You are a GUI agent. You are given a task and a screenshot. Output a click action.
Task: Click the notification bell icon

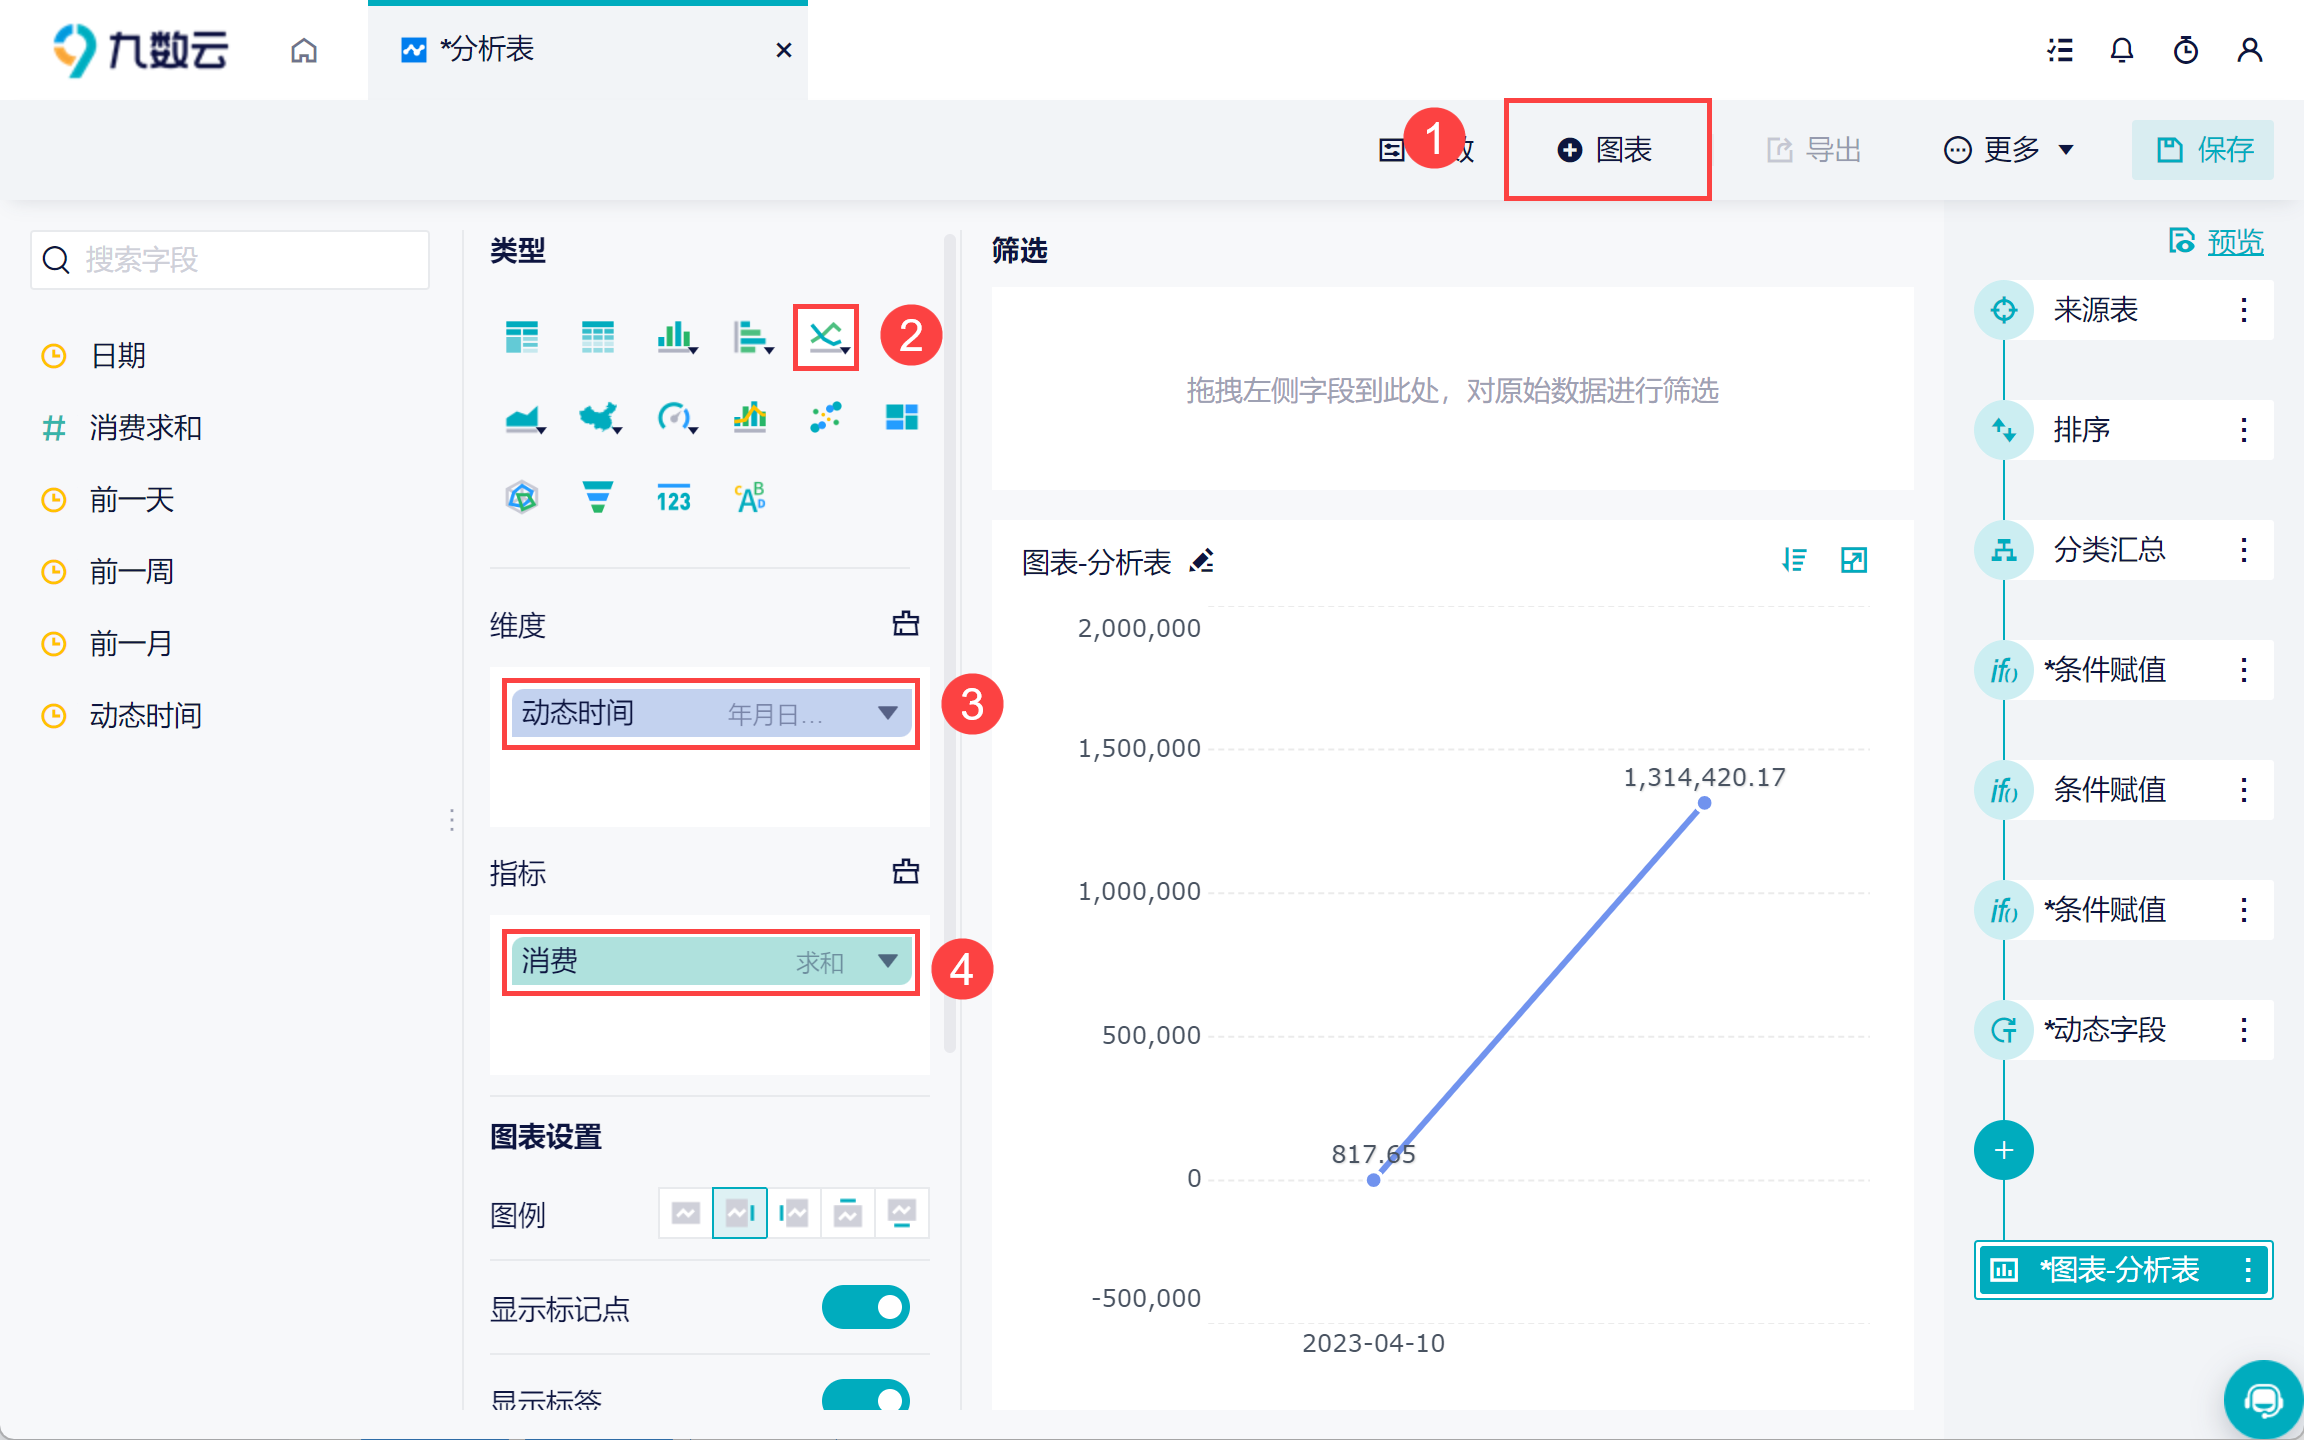point(2121,50)
